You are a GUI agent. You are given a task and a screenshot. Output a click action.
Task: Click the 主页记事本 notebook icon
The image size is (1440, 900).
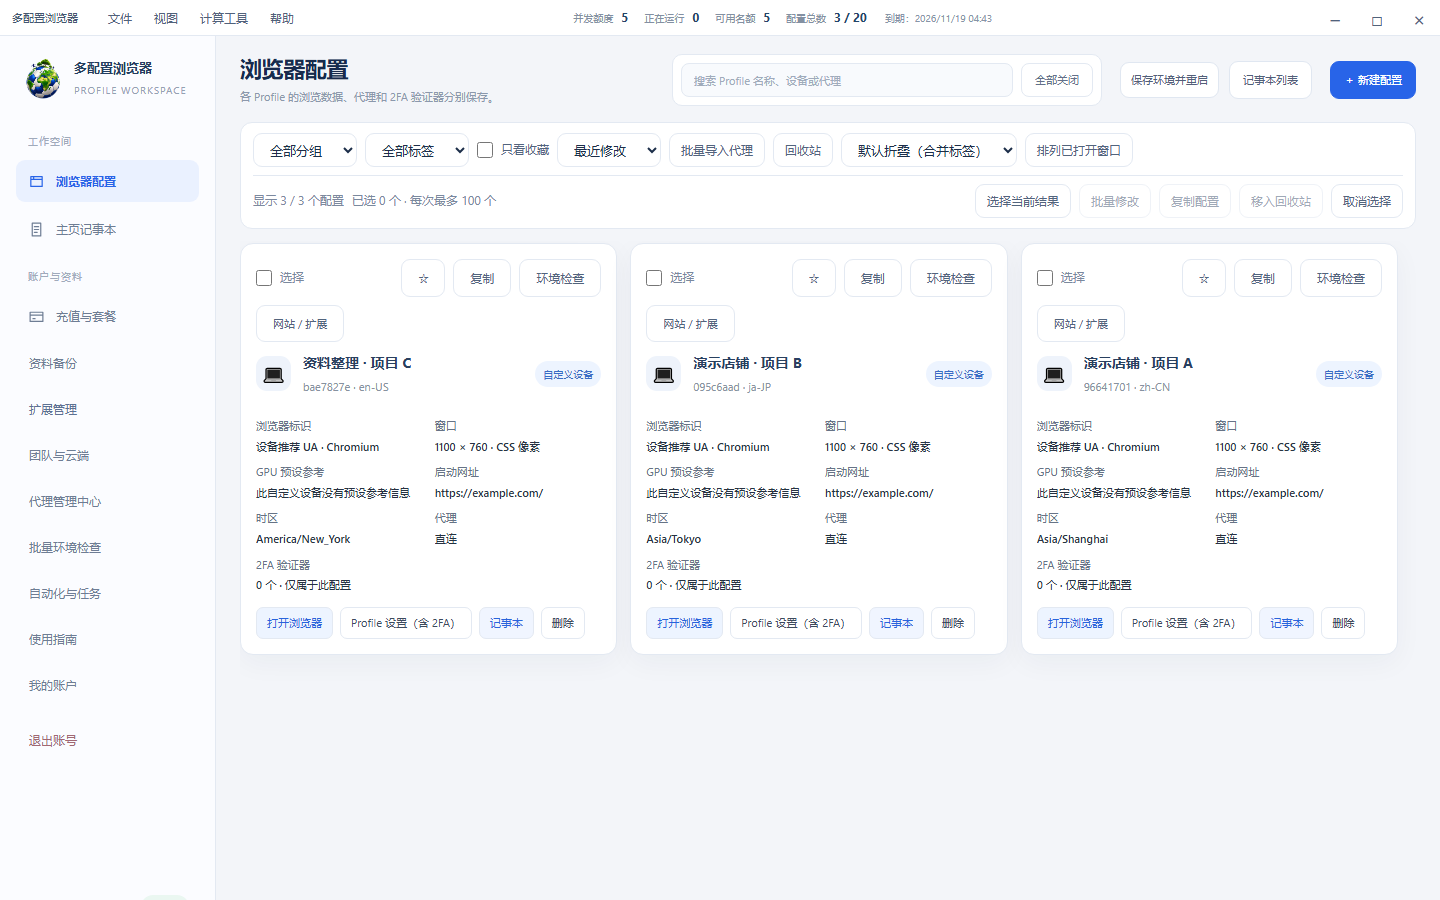pos(37,230)
